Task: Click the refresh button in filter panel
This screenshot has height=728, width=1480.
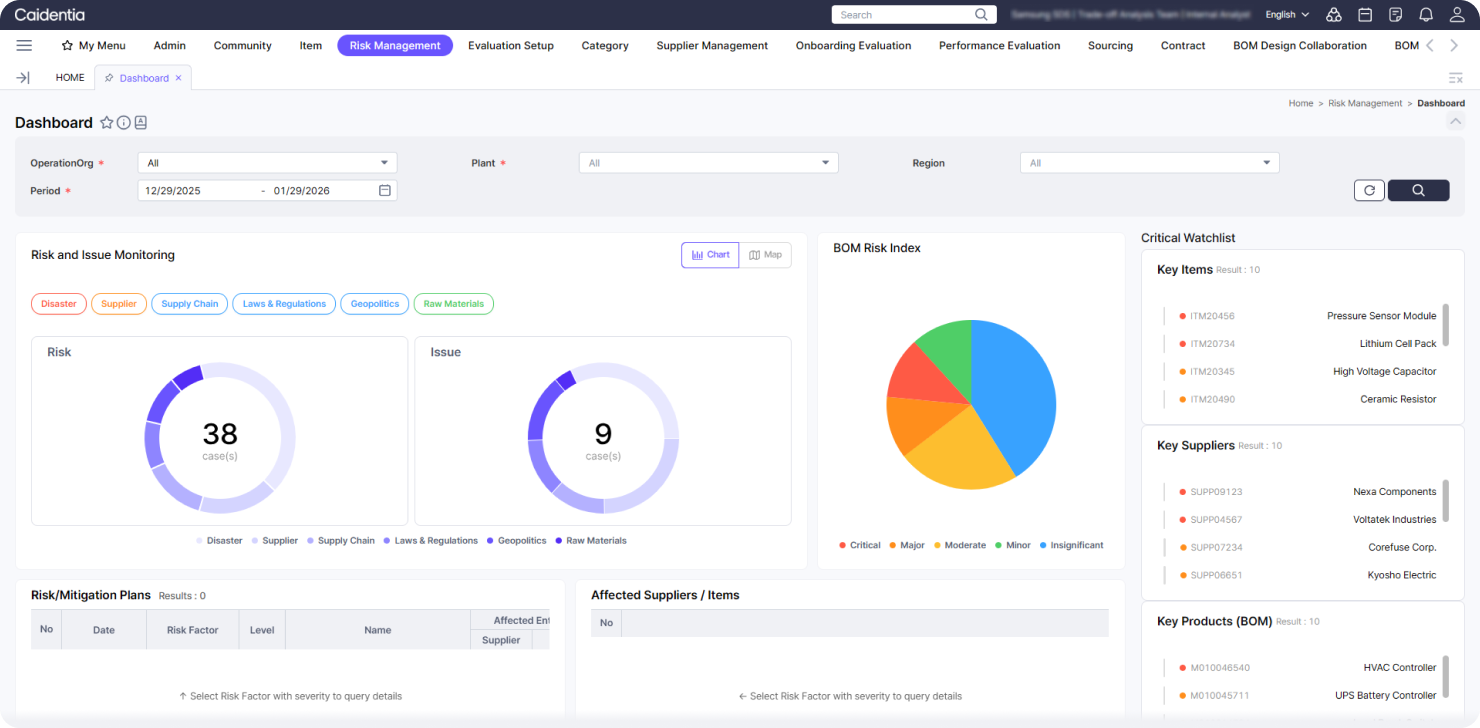Action: coord(1369,190)
